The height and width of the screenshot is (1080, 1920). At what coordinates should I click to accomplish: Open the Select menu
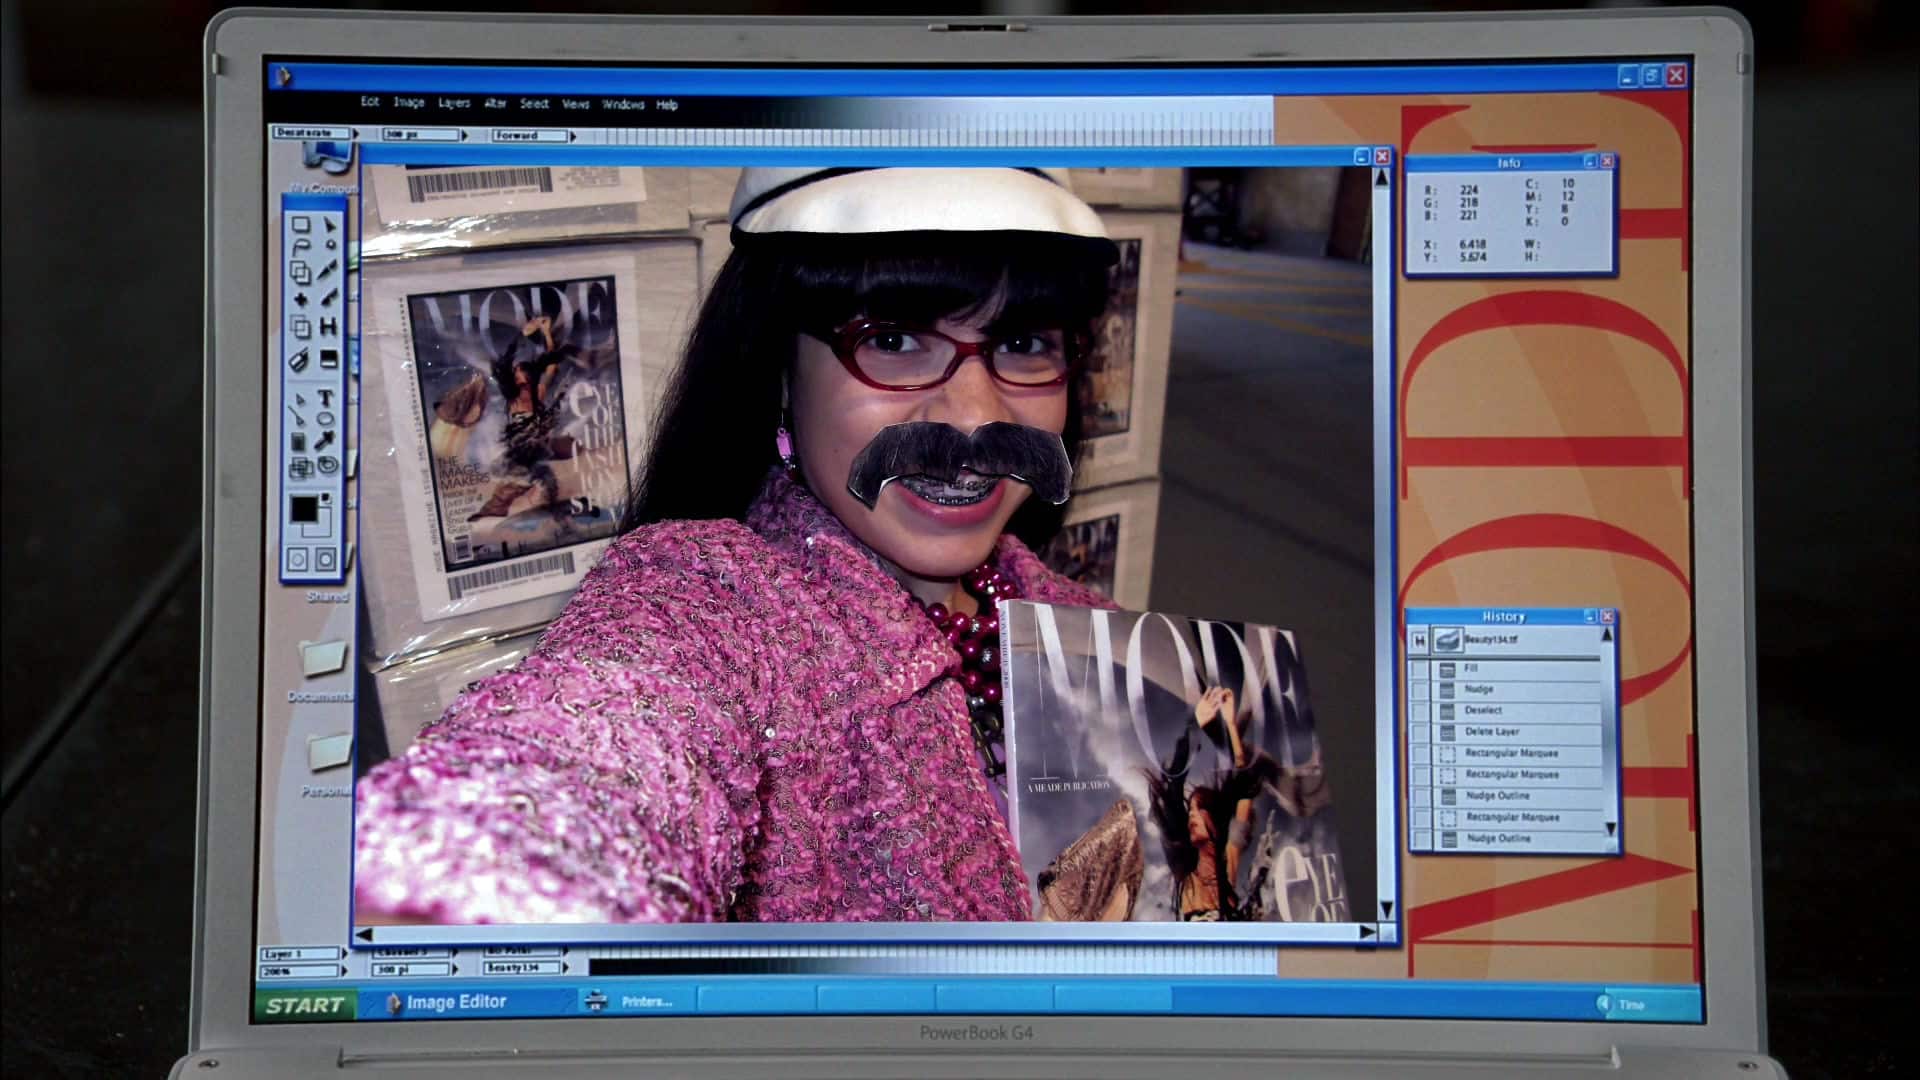tap(534, 104)
